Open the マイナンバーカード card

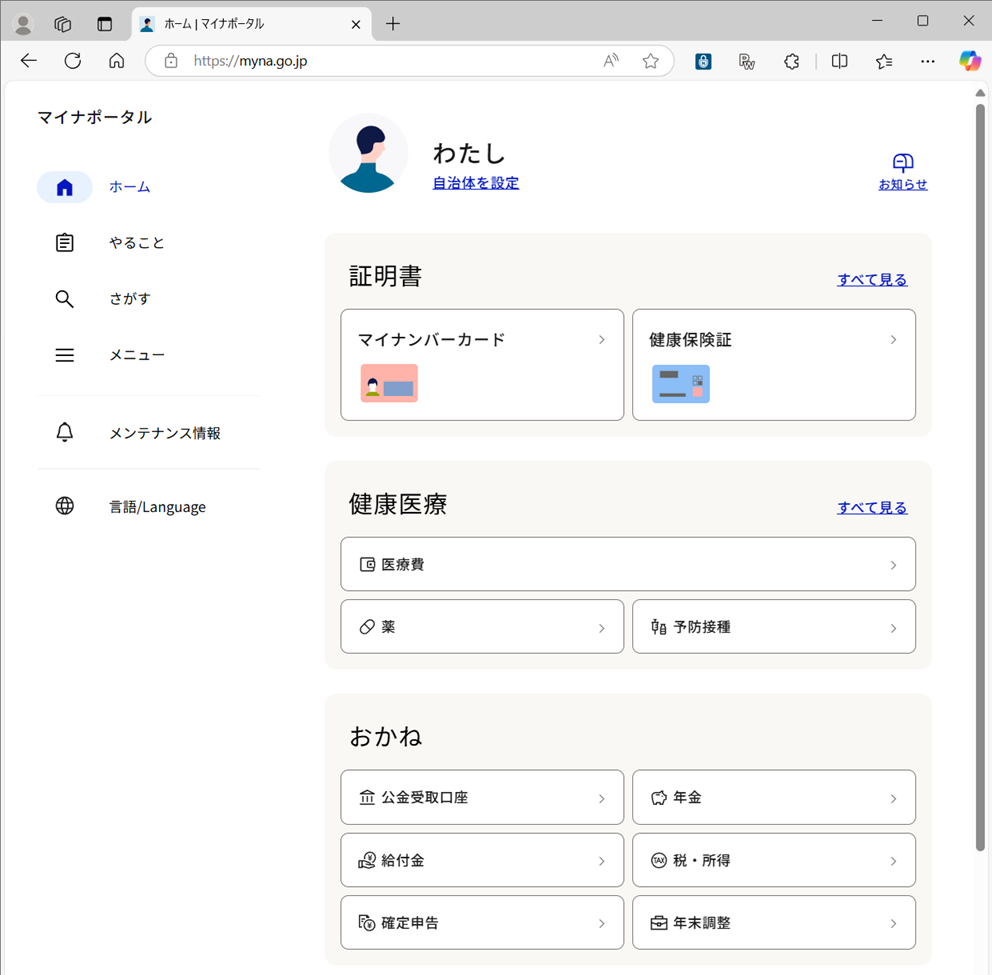482,364
